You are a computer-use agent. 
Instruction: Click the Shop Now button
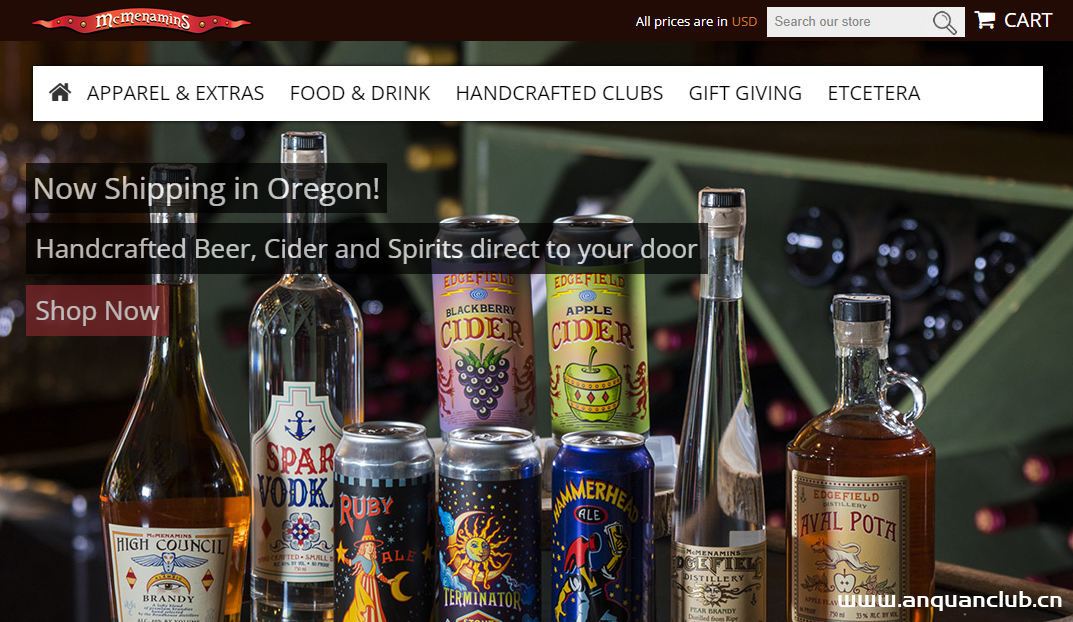tap(97, 311)
